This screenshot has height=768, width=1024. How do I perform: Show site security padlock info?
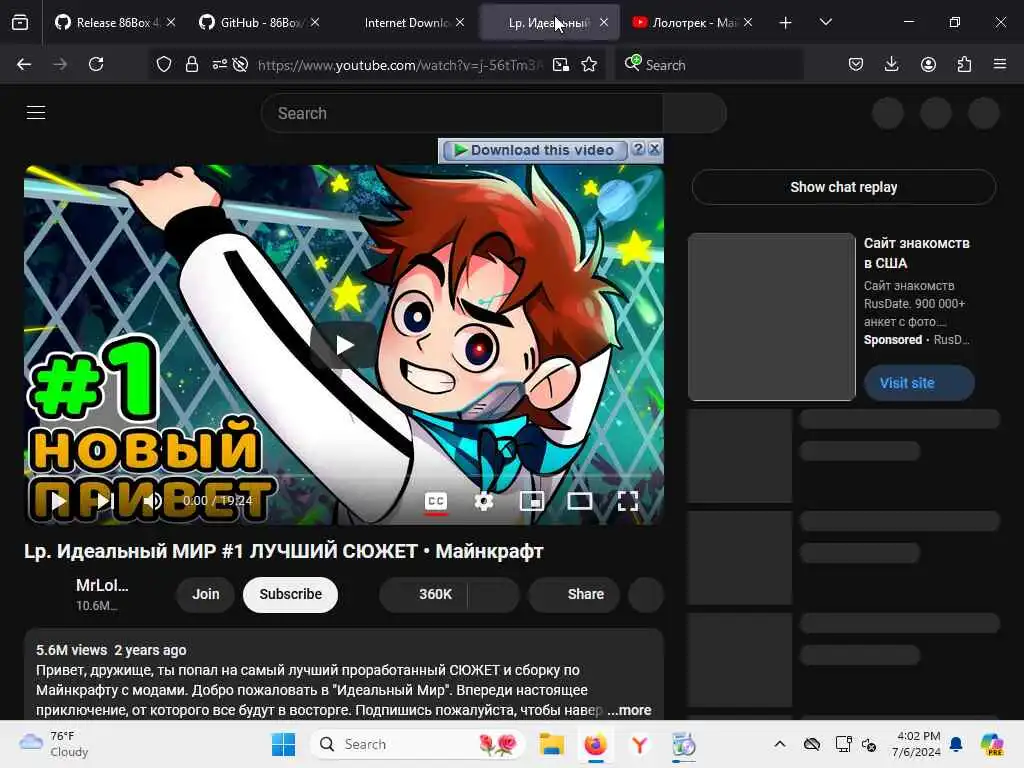click(x=191, y=64)
